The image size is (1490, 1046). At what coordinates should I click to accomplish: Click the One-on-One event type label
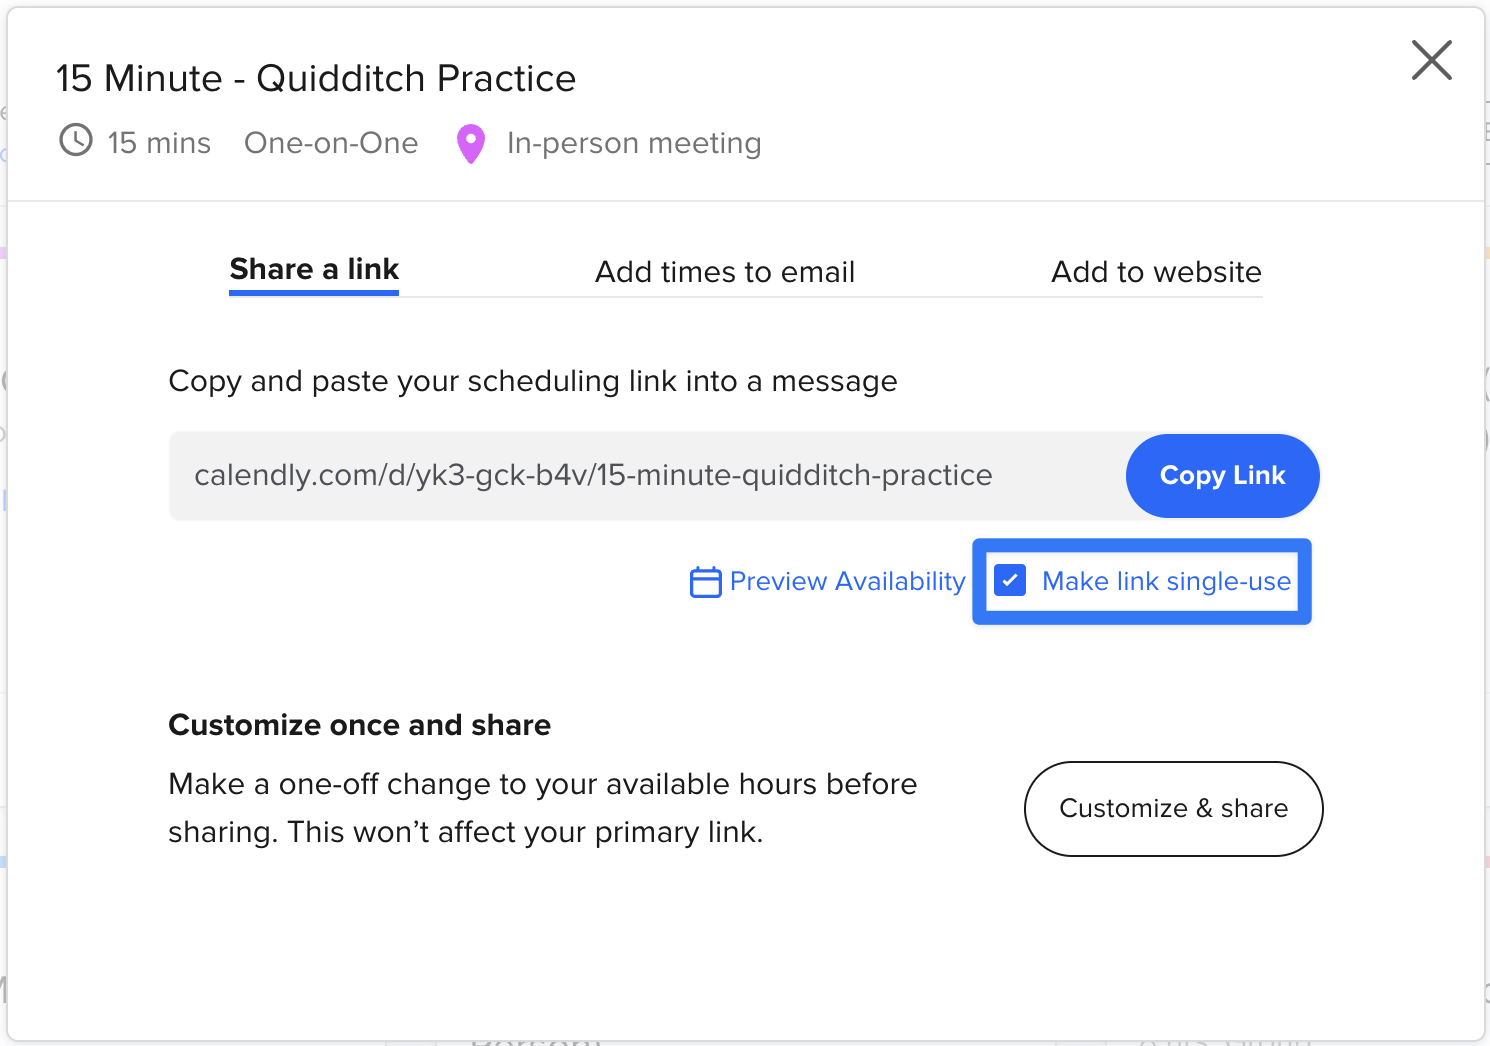point(331,143)
